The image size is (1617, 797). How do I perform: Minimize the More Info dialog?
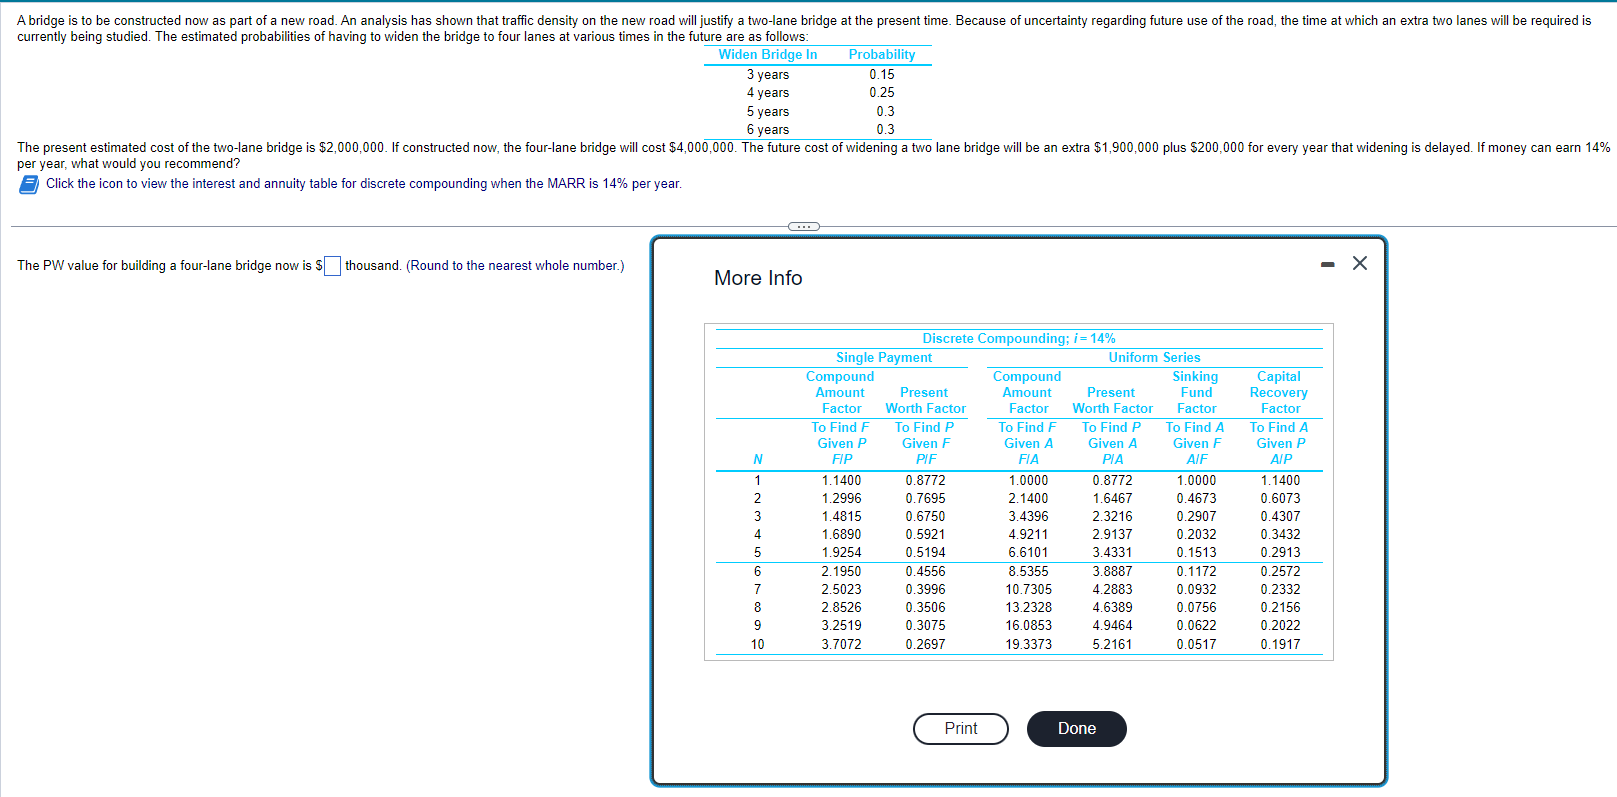[x=1327, y=264]
